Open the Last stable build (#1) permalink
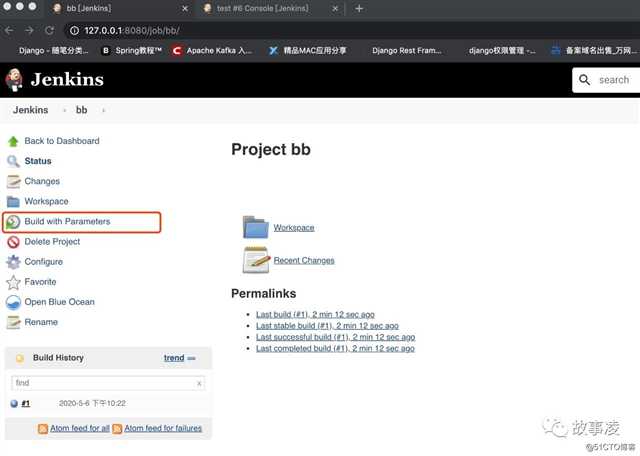The image size is (640, 456). point(327,326)
